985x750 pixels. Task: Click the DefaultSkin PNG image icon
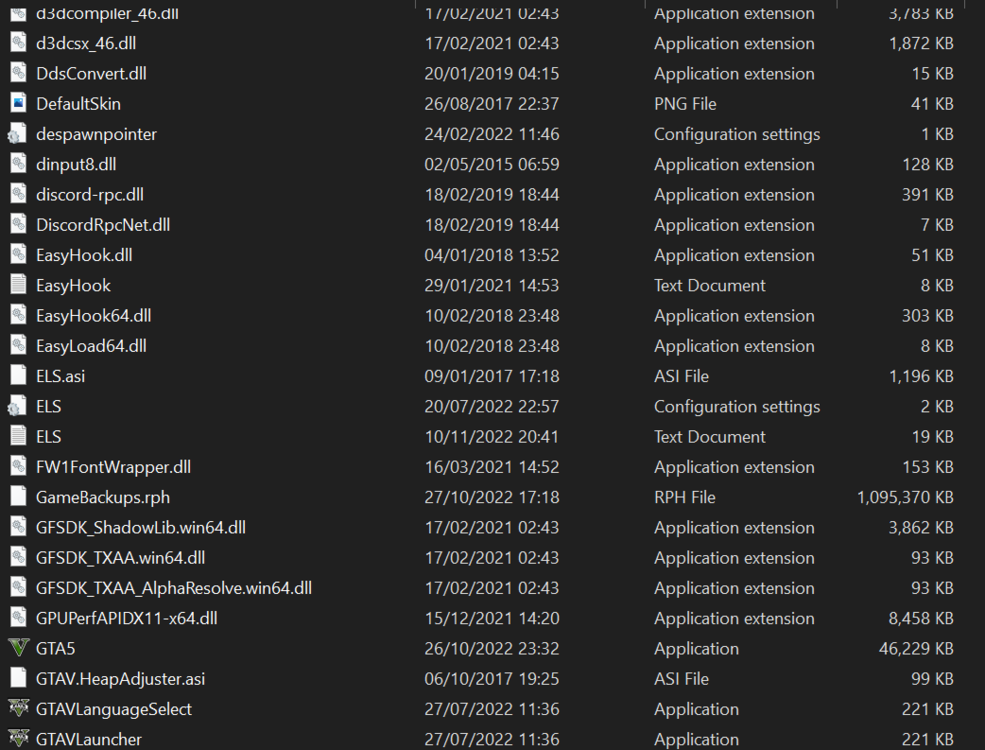pos(18,103)
